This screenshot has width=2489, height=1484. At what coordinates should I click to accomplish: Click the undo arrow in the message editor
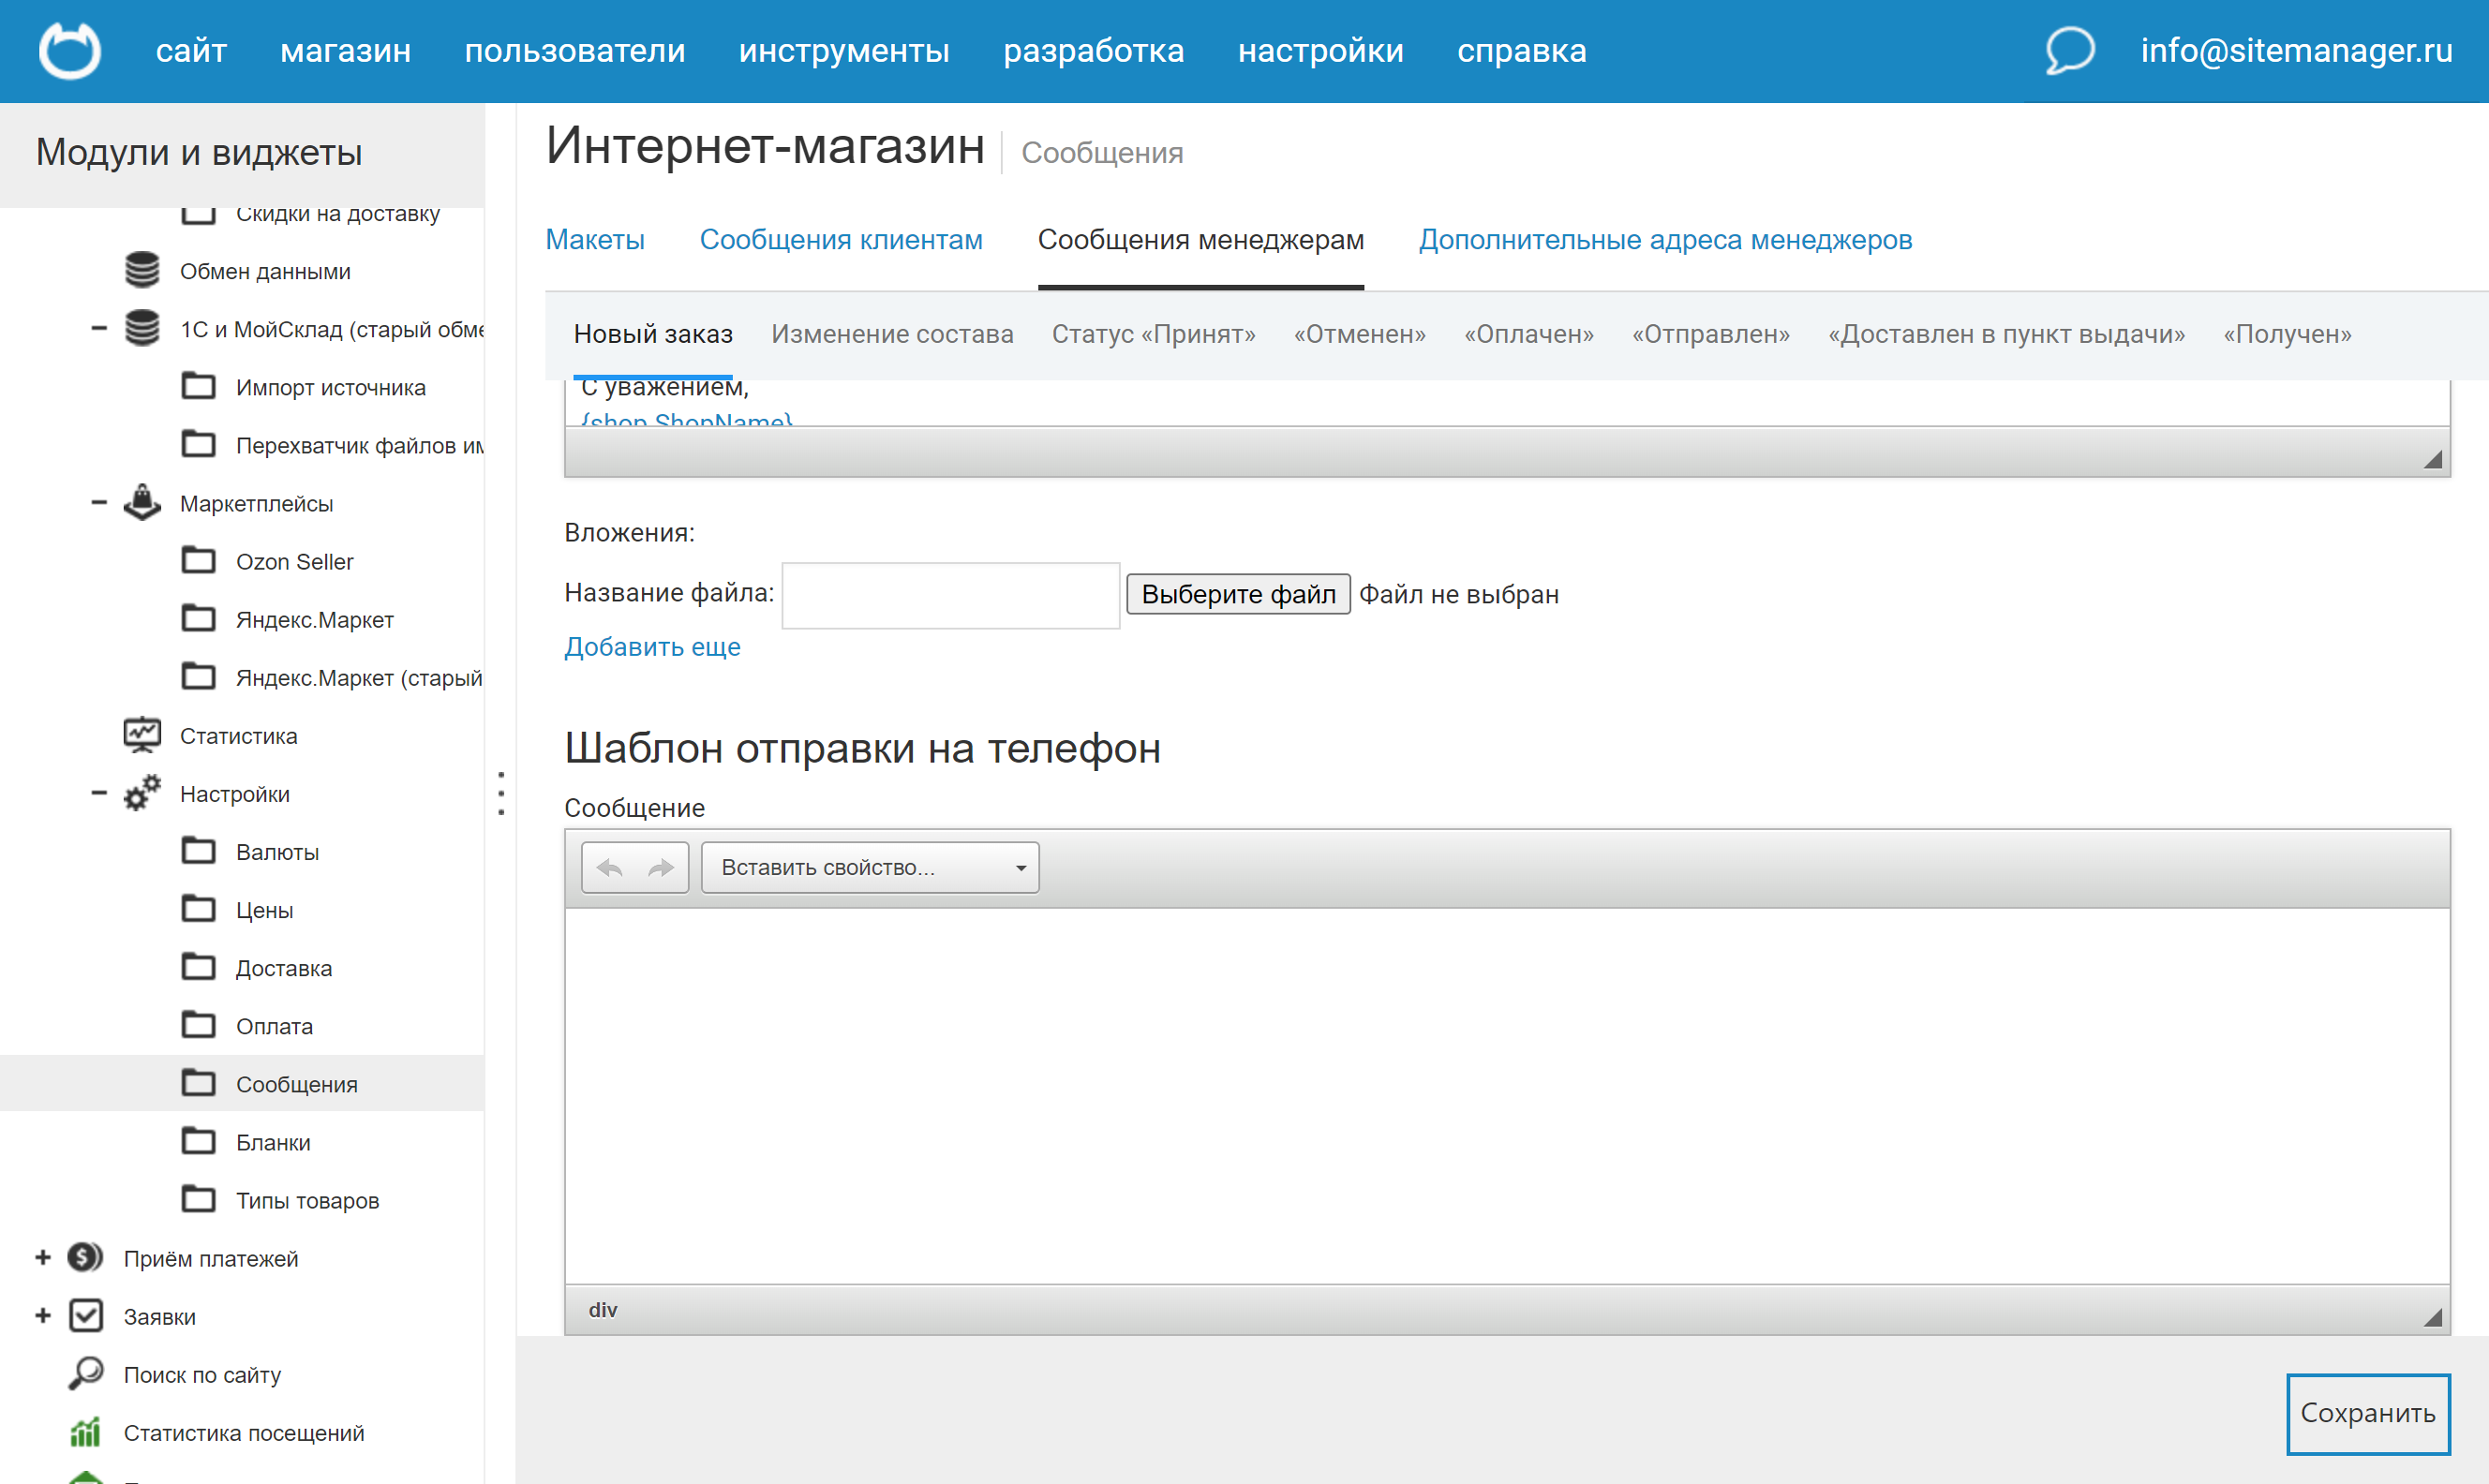611,867
